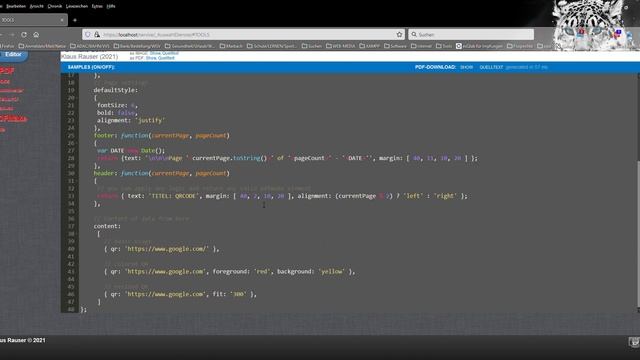Image resolution: width=640 pixels, height=360 pixels.
Task: Open the Marbach bookmarks folder
Action: click(x=231, y=46)
